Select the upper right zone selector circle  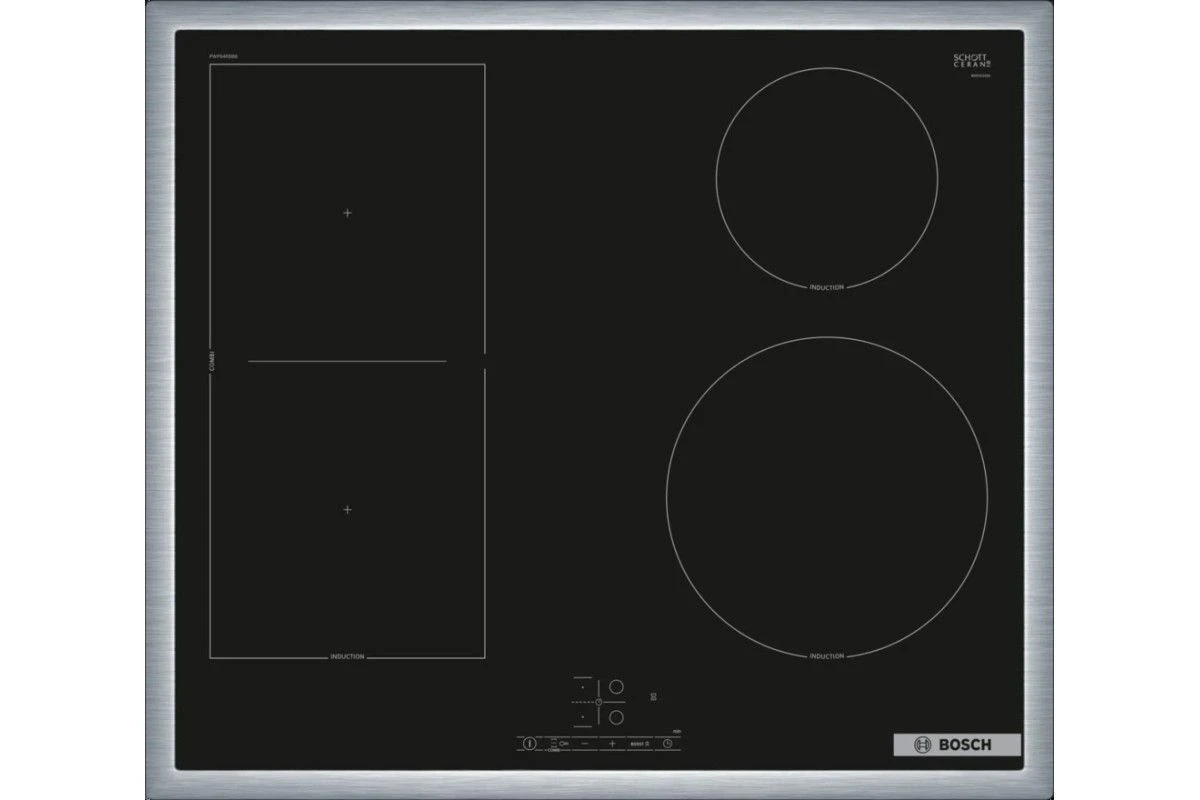(x=616, y=687)
